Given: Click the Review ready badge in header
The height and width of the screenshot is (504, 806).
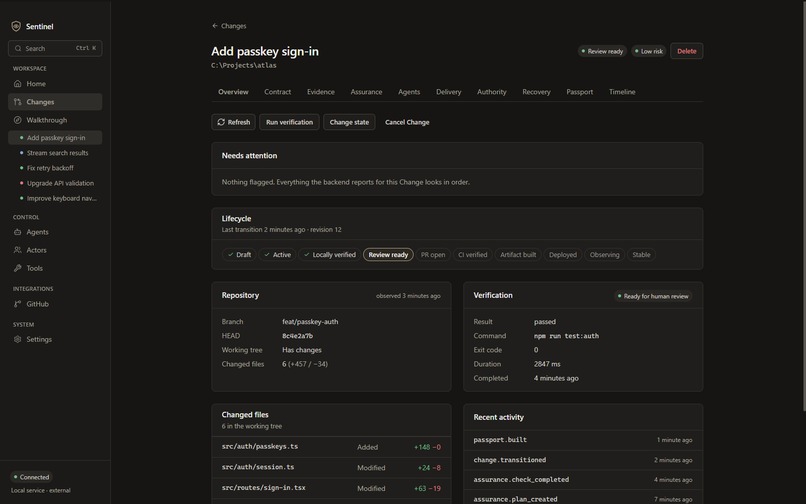Looking at the screenshot, I should [x=602, y=51].
